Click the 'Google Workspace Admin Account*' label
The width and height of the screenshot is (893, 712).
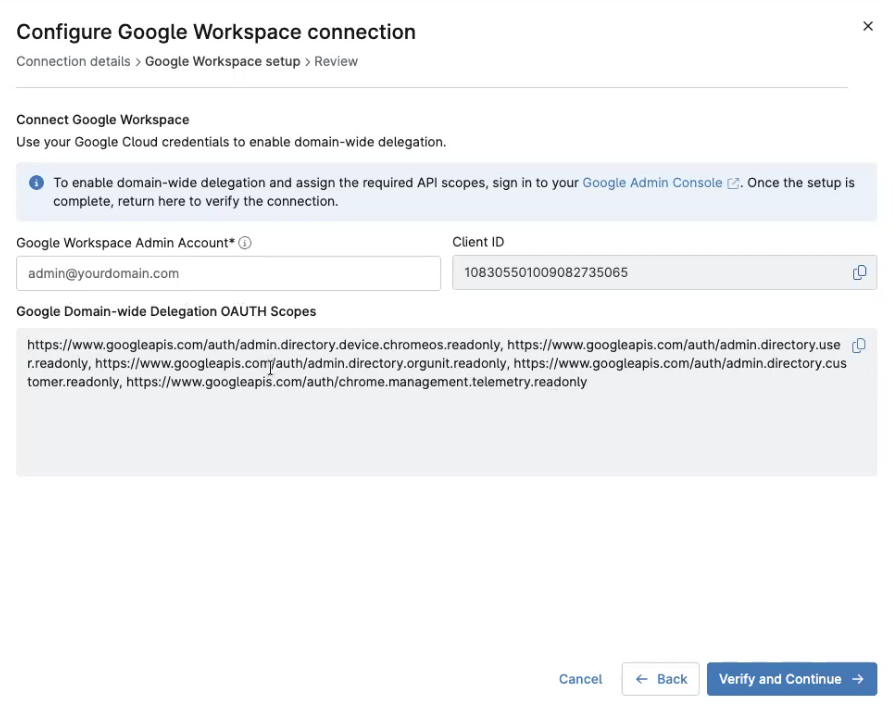click(125, 243)
